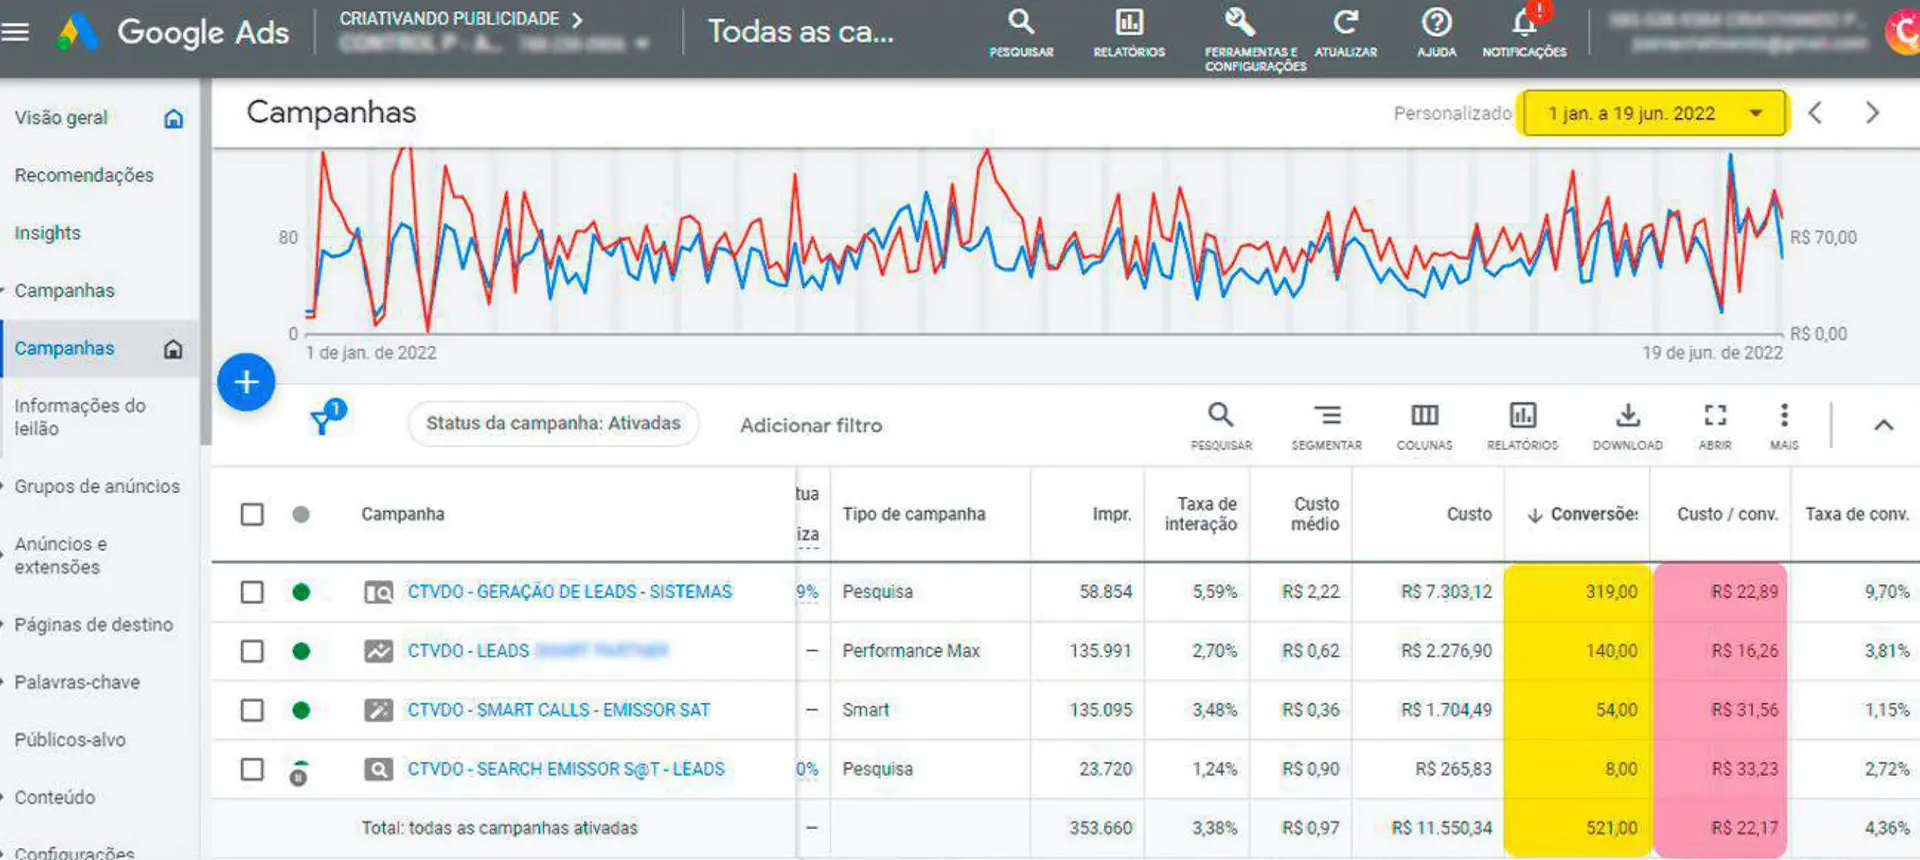Open the date range dropdown

pos(1652,113)
